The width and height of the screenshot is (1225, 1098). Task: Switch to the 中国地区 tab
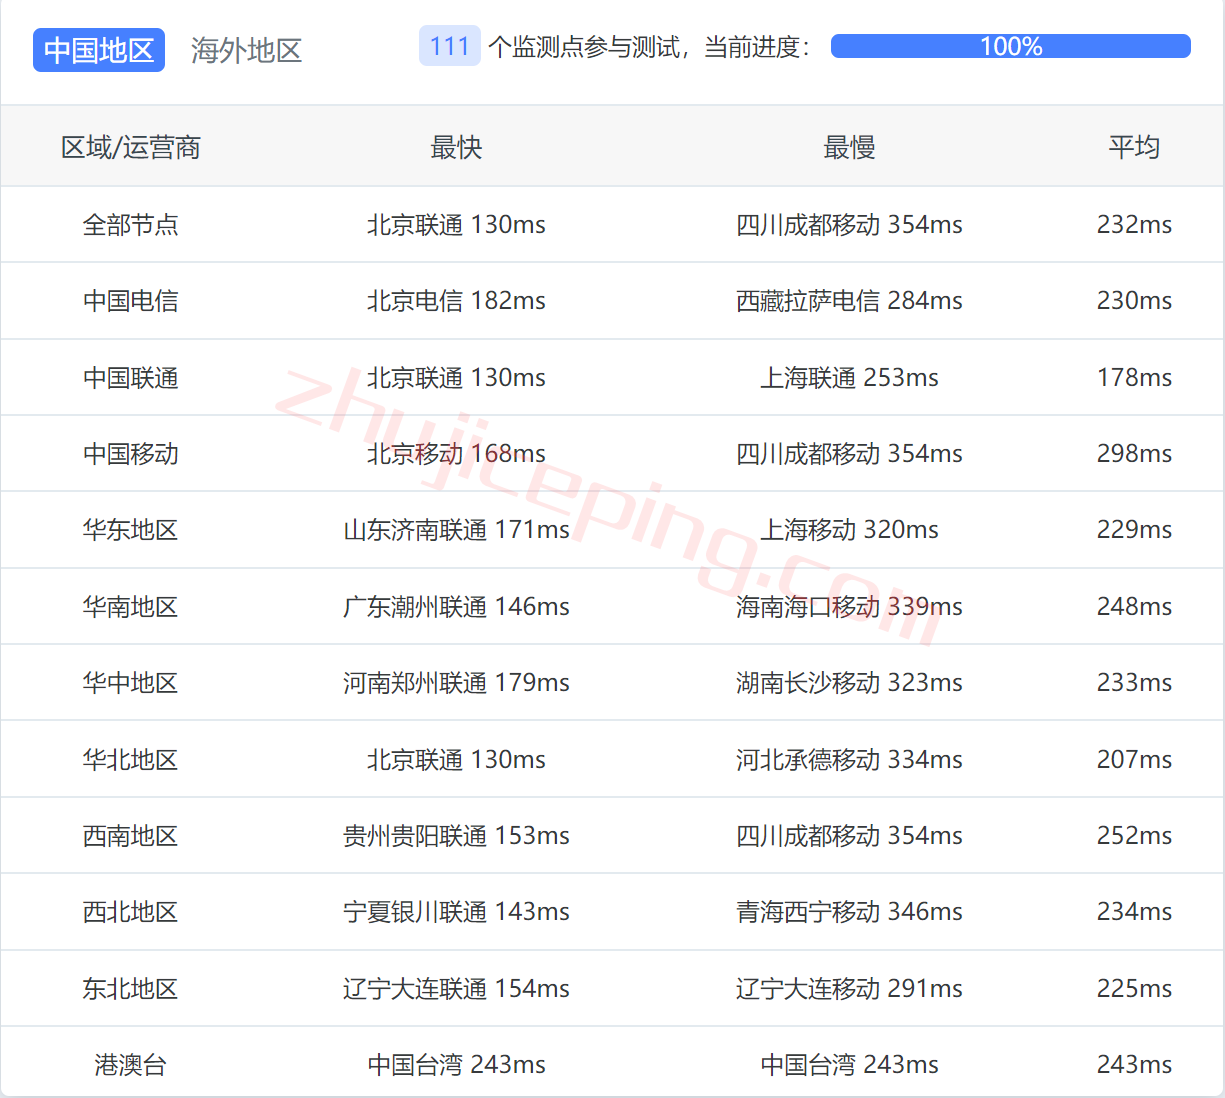pyautogui.click(x=98, y=50)
